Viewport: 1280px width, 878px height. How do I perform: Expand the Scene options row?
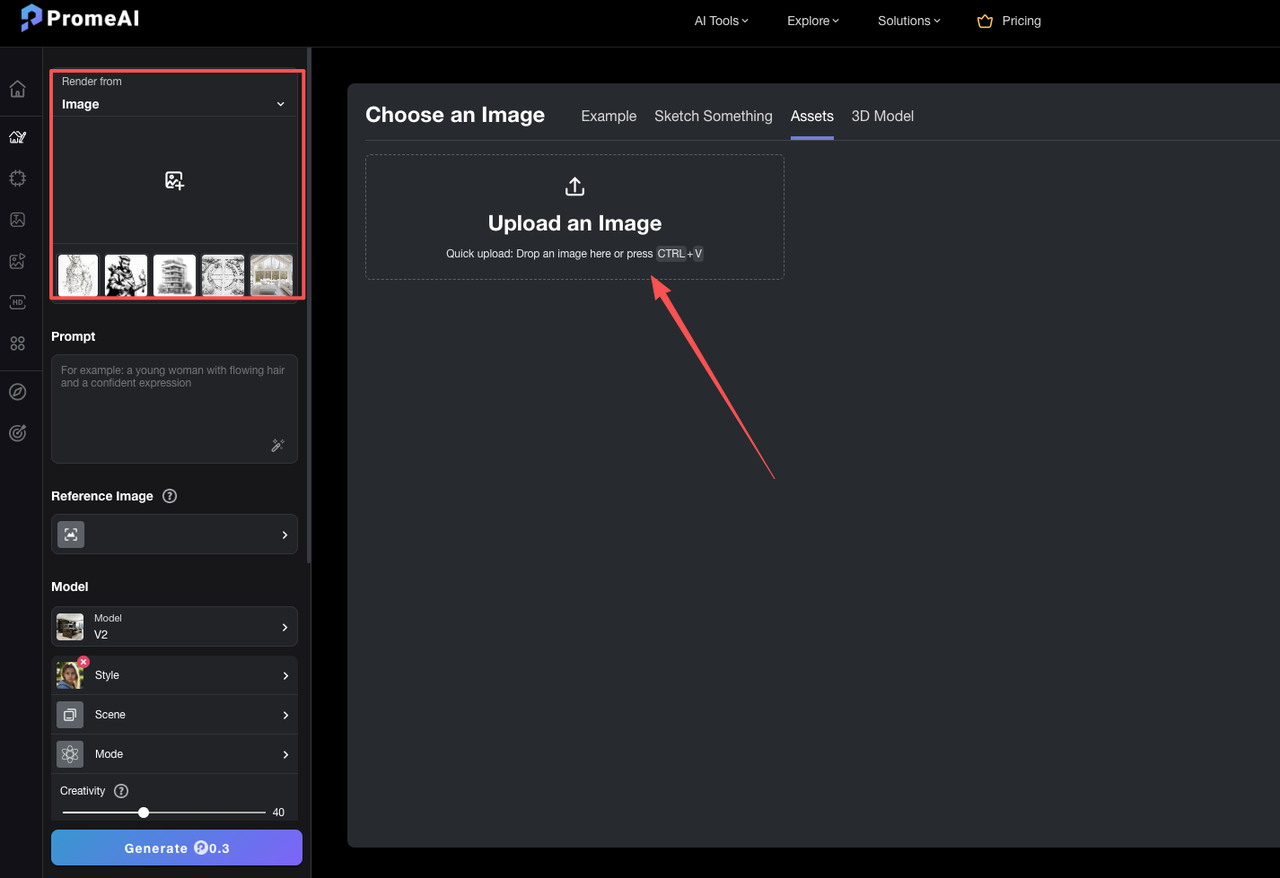pos(174,715)
